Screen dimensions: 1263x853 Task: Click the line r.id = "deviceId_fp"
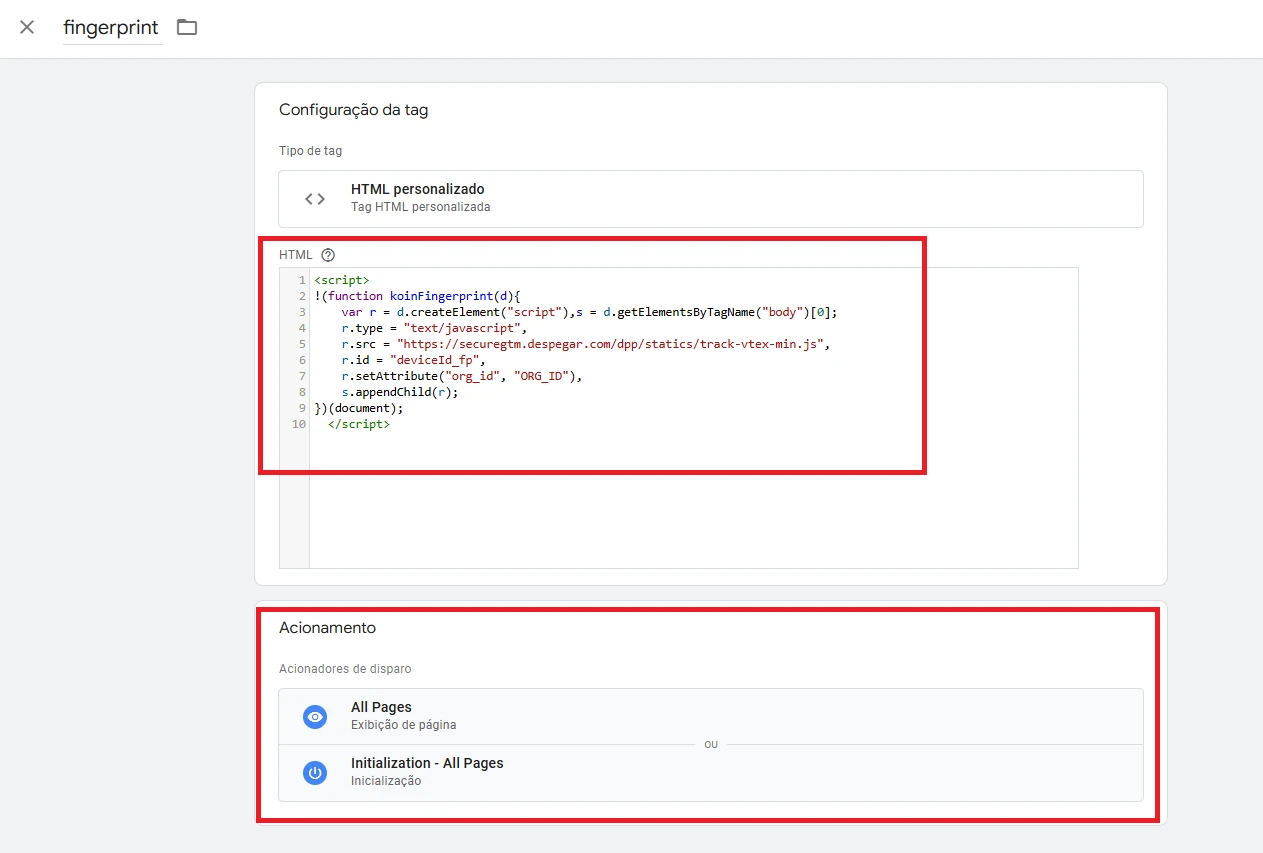[x=413, y=360]
